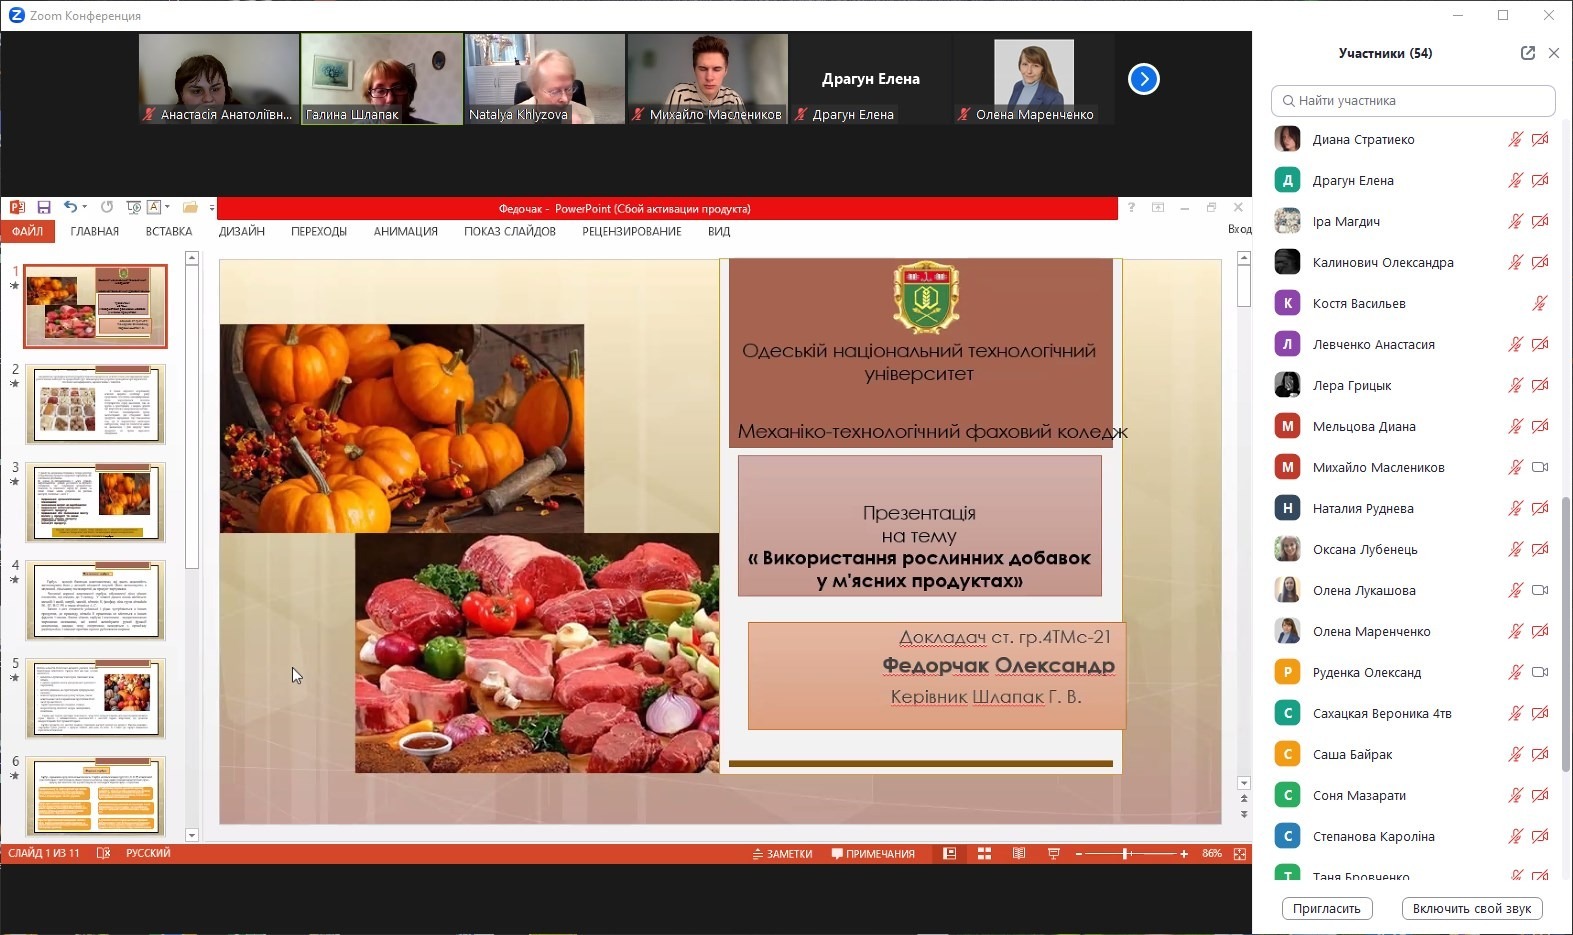Show next video participants with blue arrow
1573x935 pixels.
click(x=1144, y=79)
